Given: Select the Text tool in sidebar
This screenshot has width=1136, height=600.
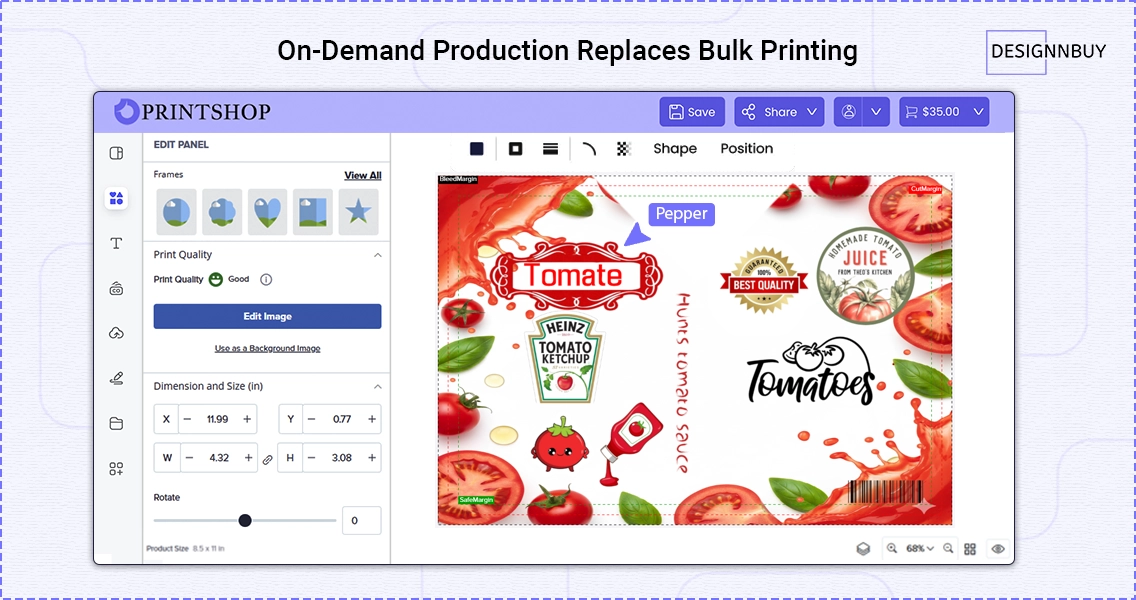Looking at the screenshot, I should (116, 243).
